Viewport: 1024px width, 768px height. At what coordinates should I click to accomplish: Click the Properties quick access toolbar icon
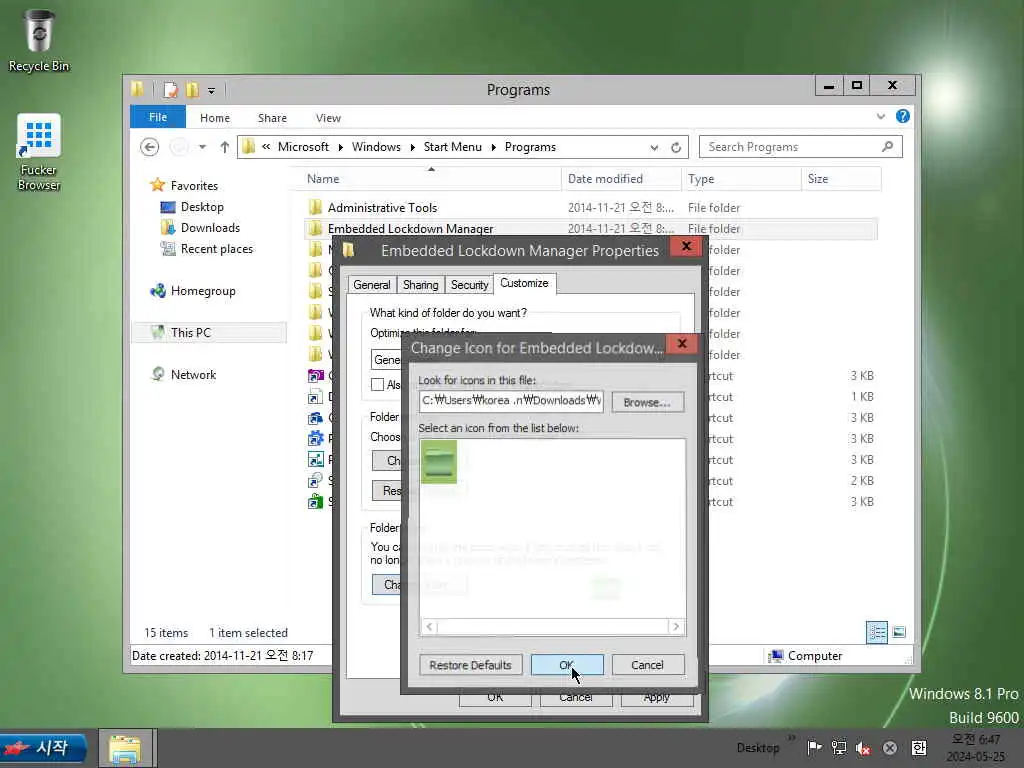point(170,89)
